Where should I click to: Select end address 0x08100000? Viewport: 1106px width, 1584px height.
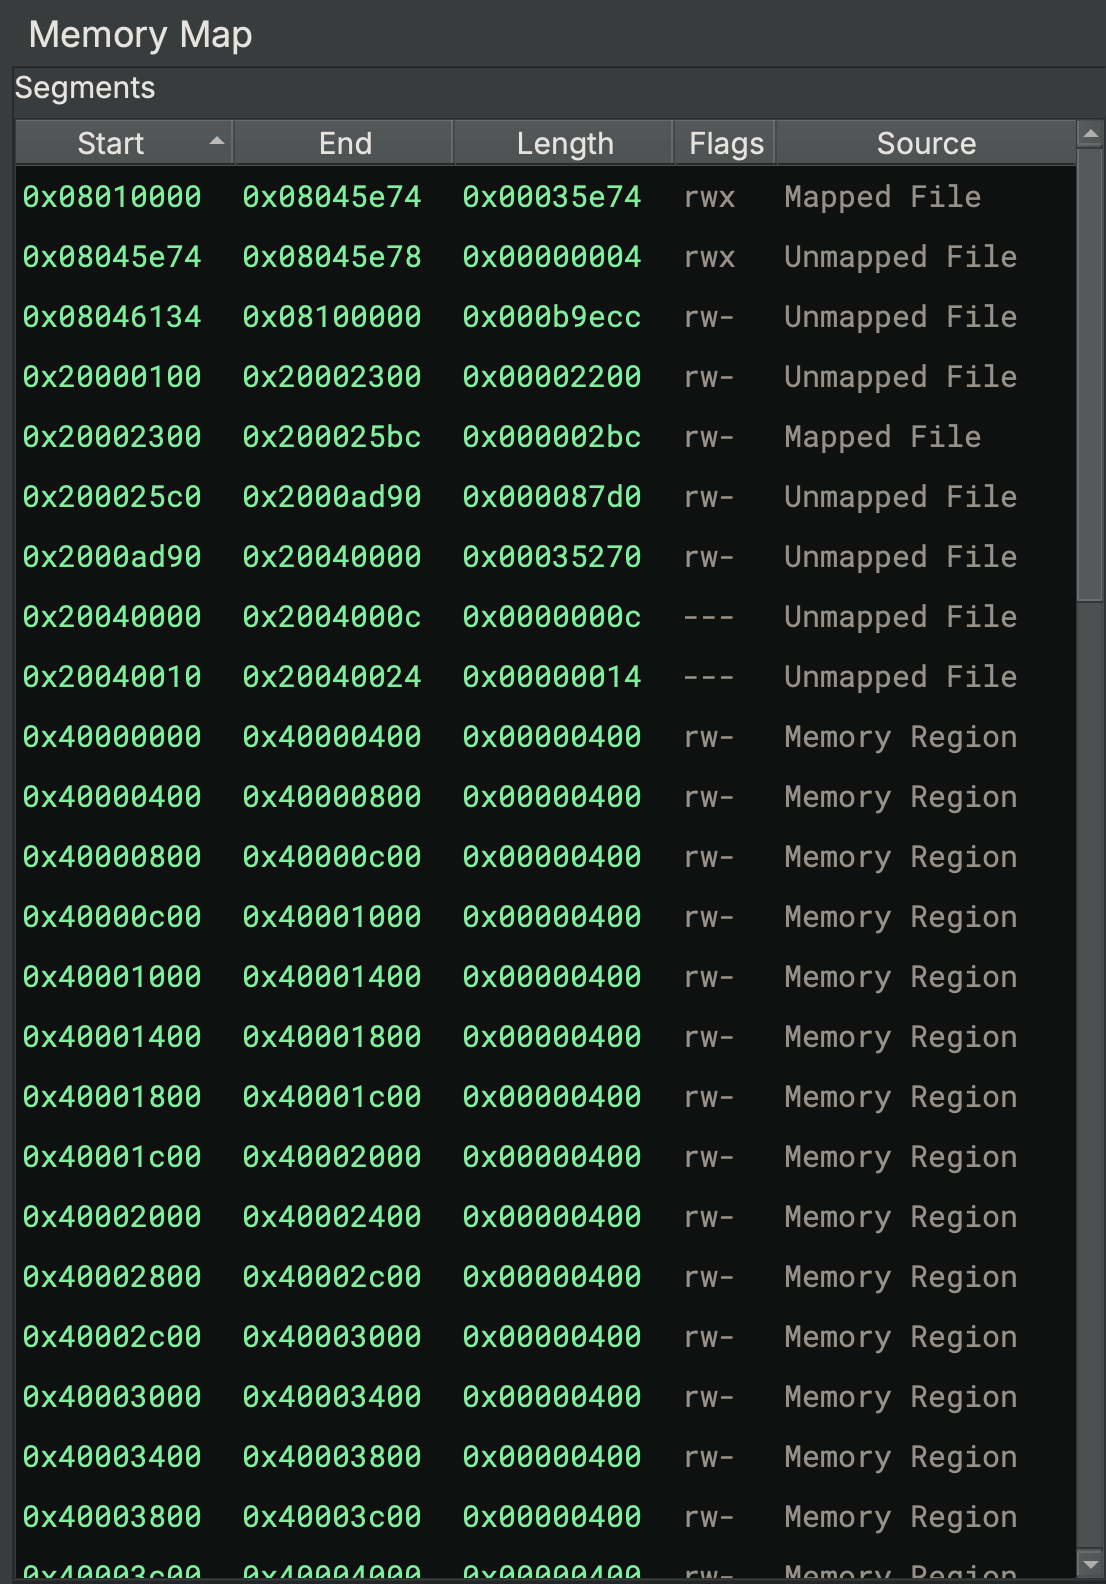coord(332,317)
